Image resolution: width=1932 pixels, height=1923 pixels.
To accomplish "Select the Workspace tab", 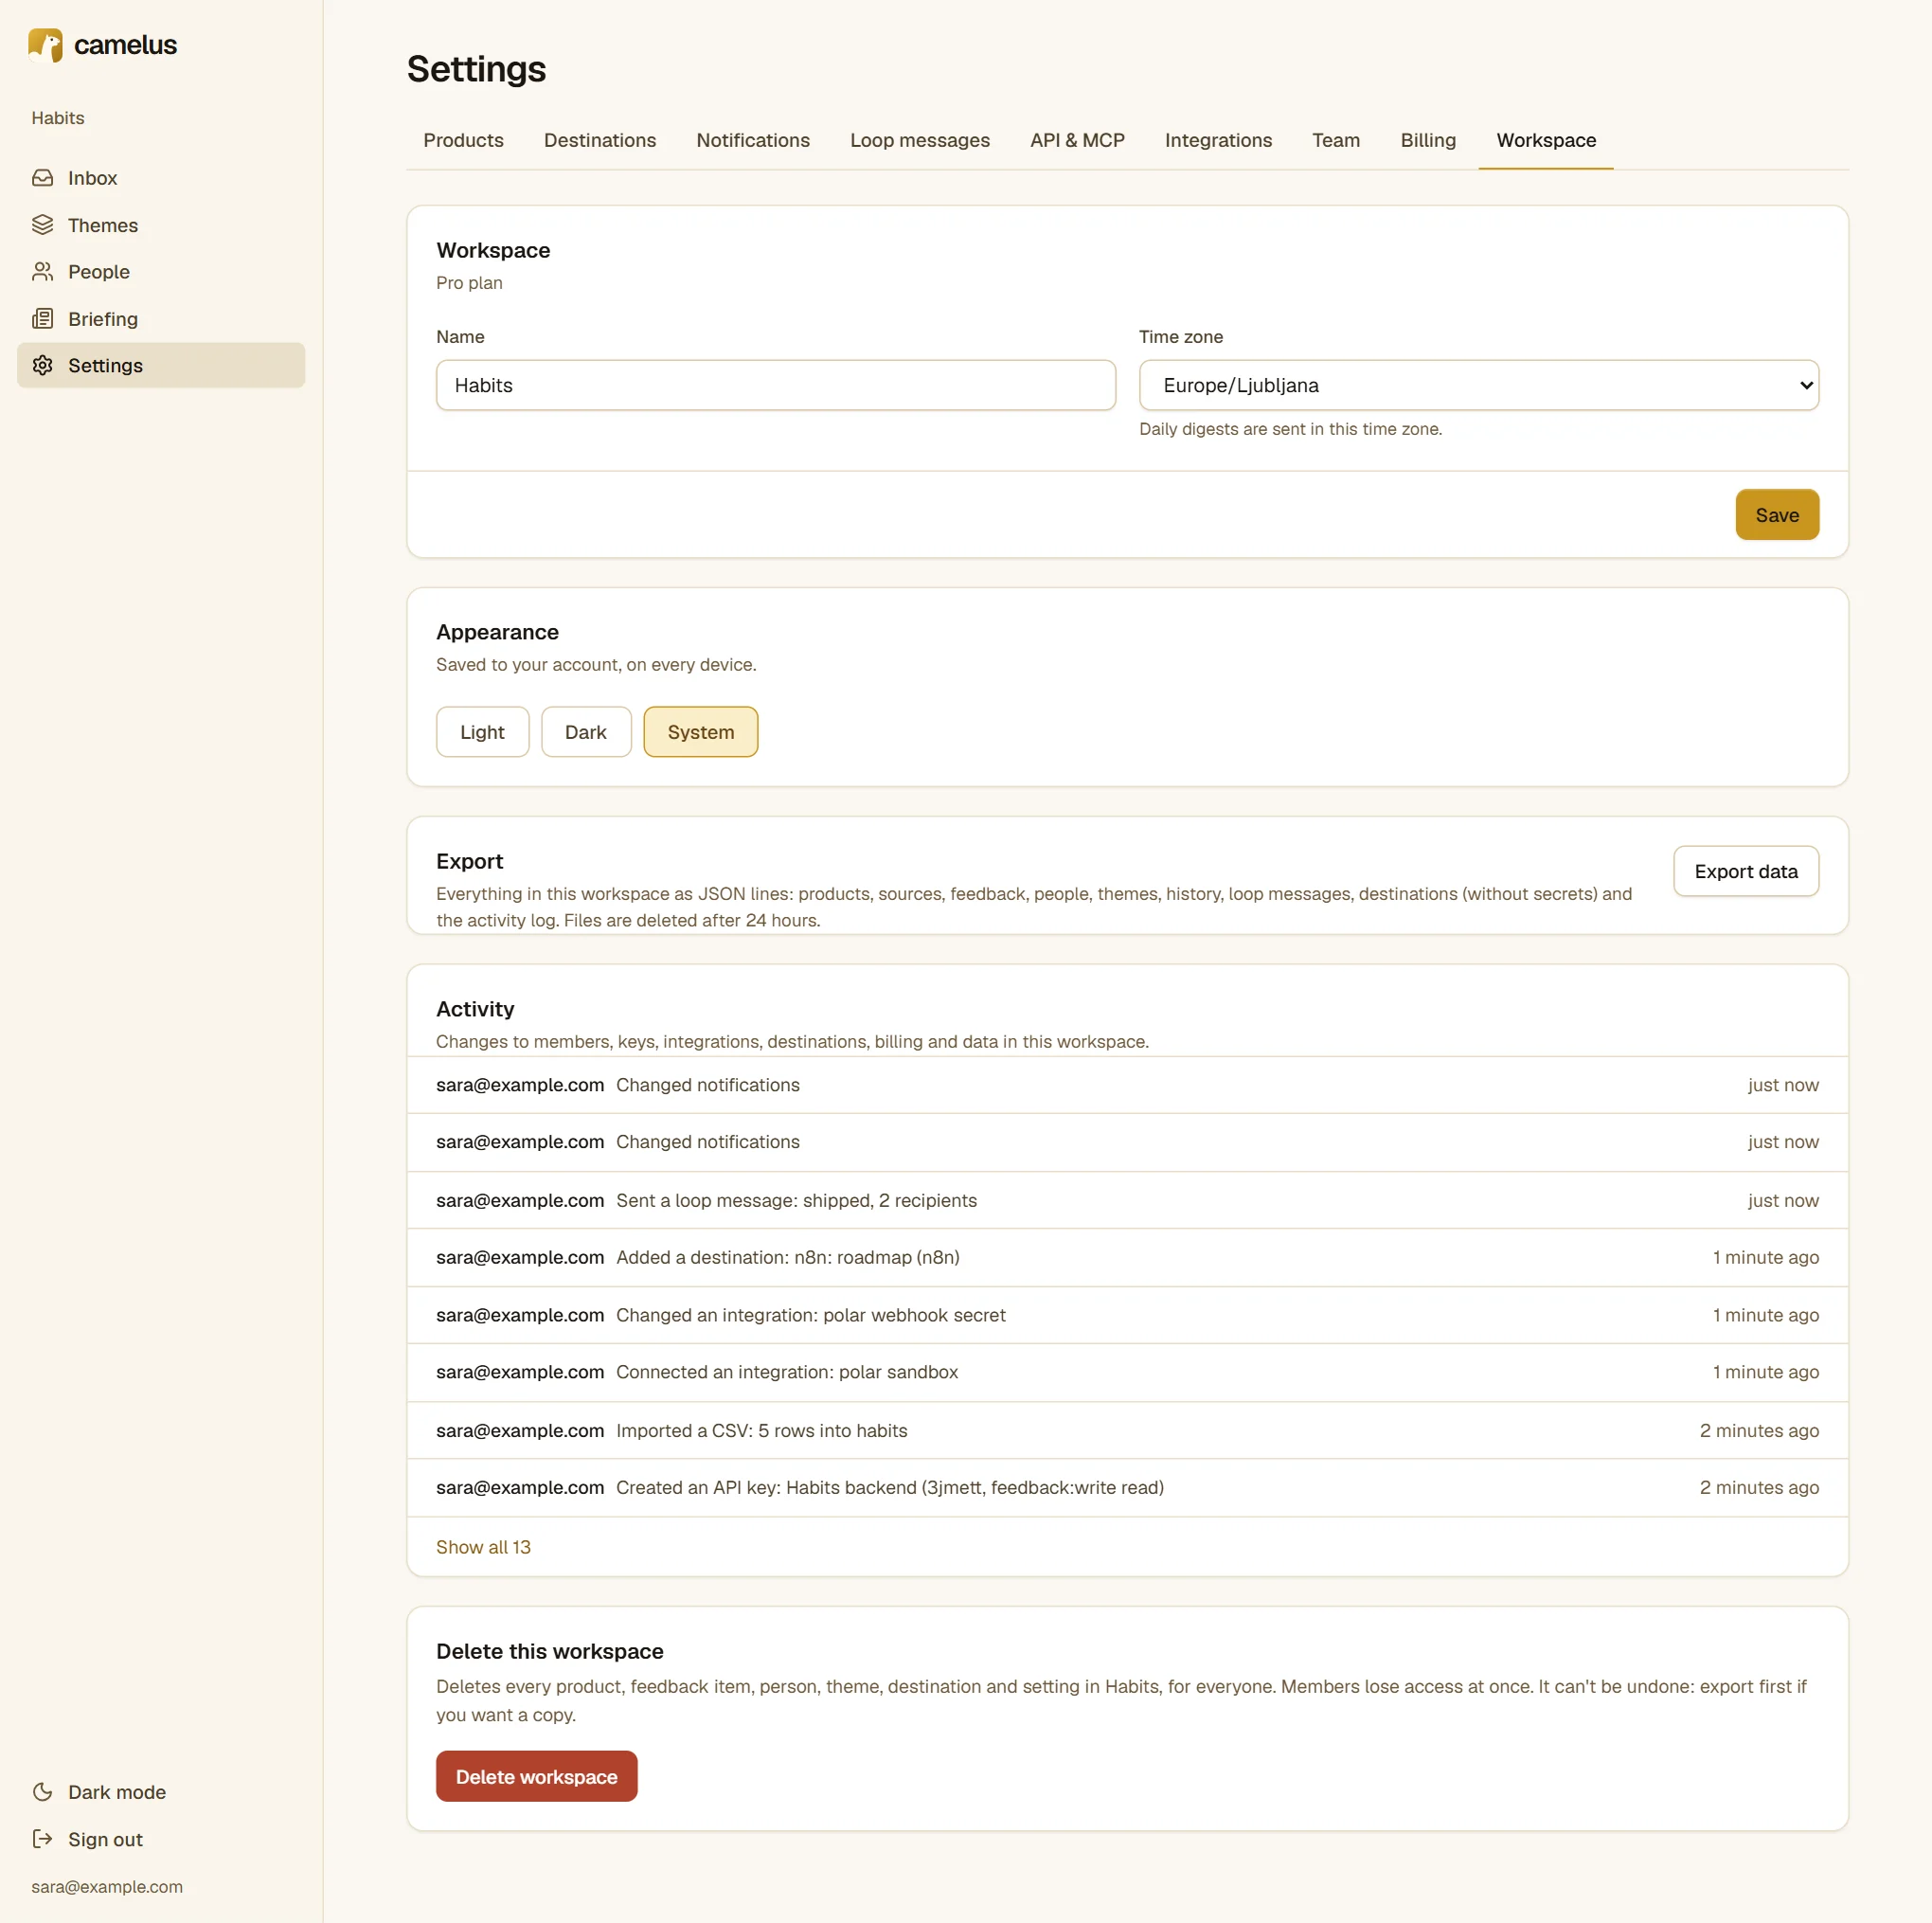I will [1547, 140].
